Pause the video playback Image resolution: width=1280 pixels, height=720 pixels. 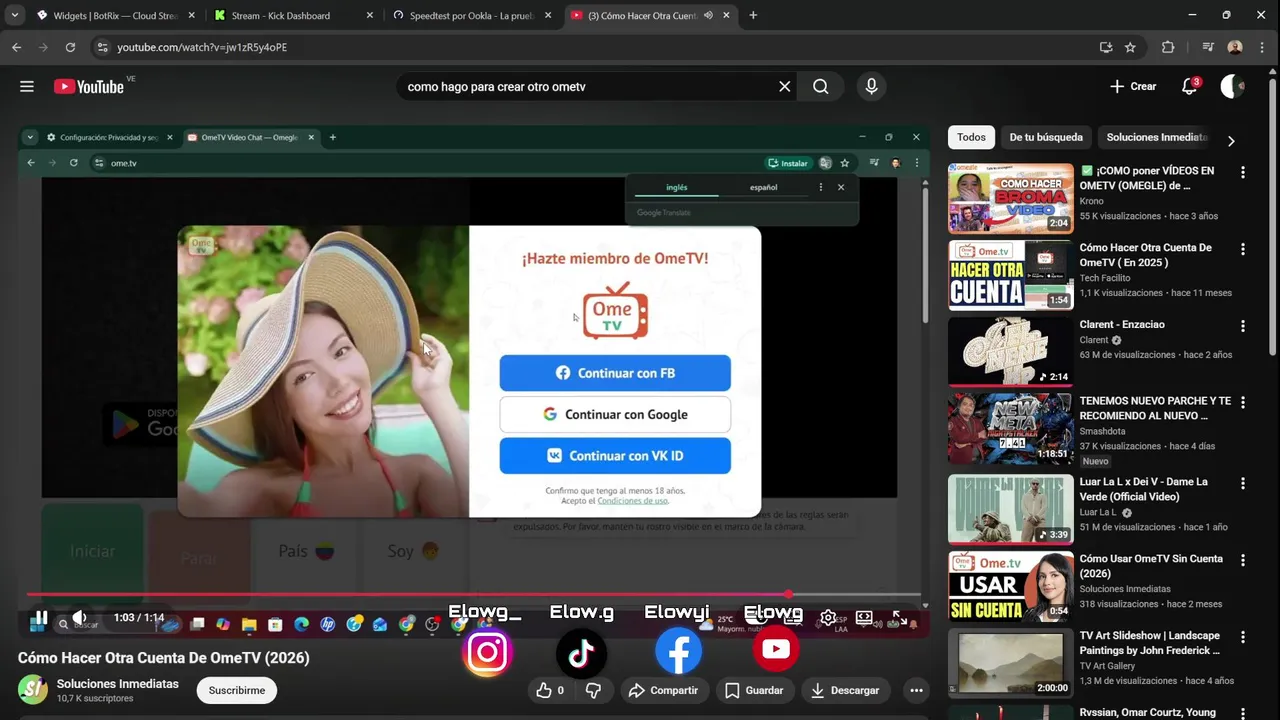click(42, 618)
